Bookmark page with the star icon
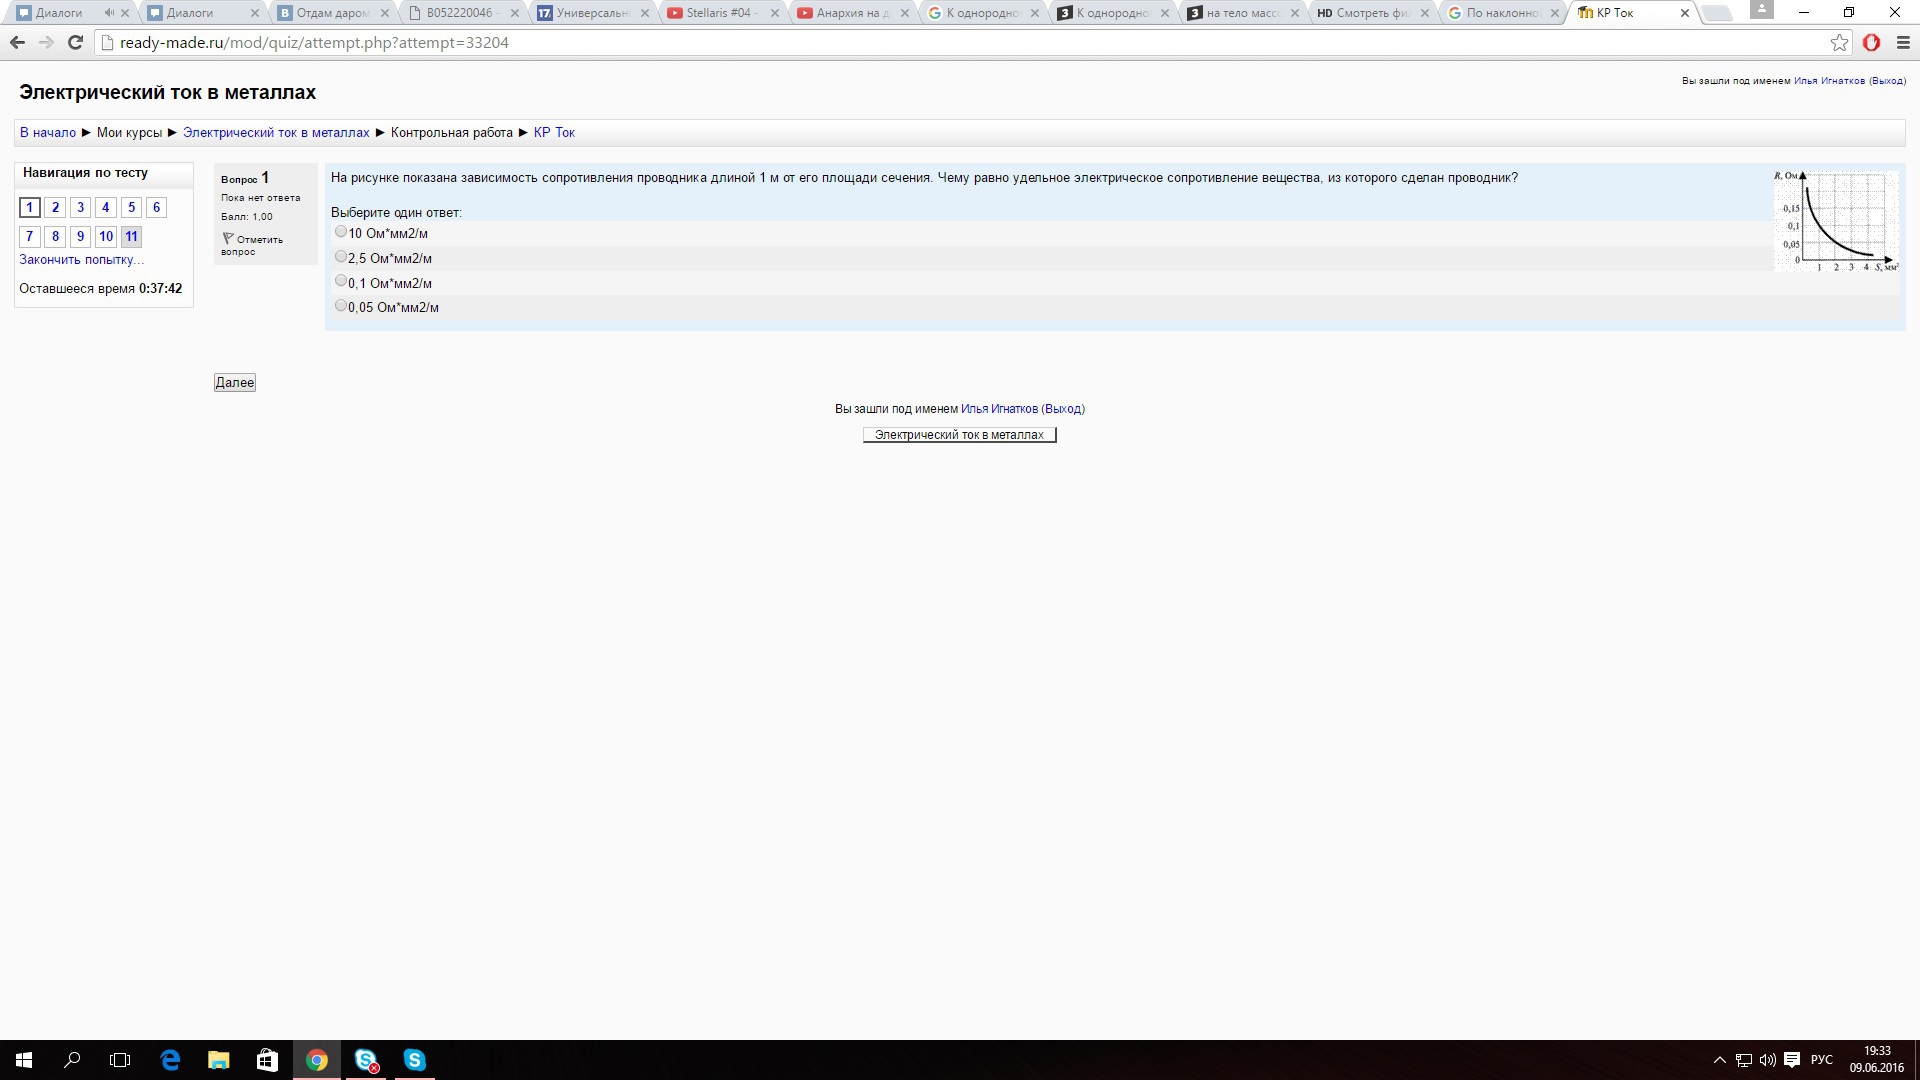The width and height of the screenshot is (1920, 1080). coord(1839,43)
